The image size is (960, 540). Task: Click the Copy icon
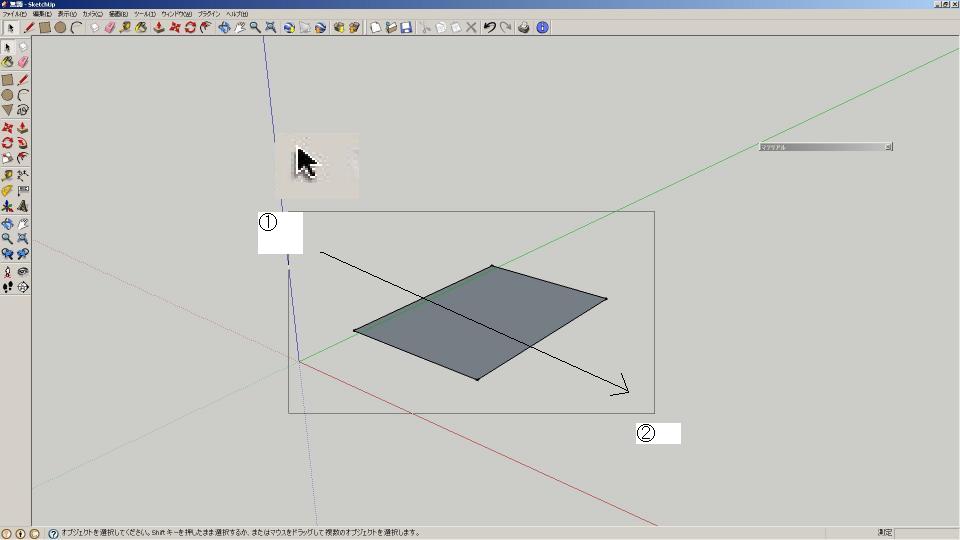[440, 28]
